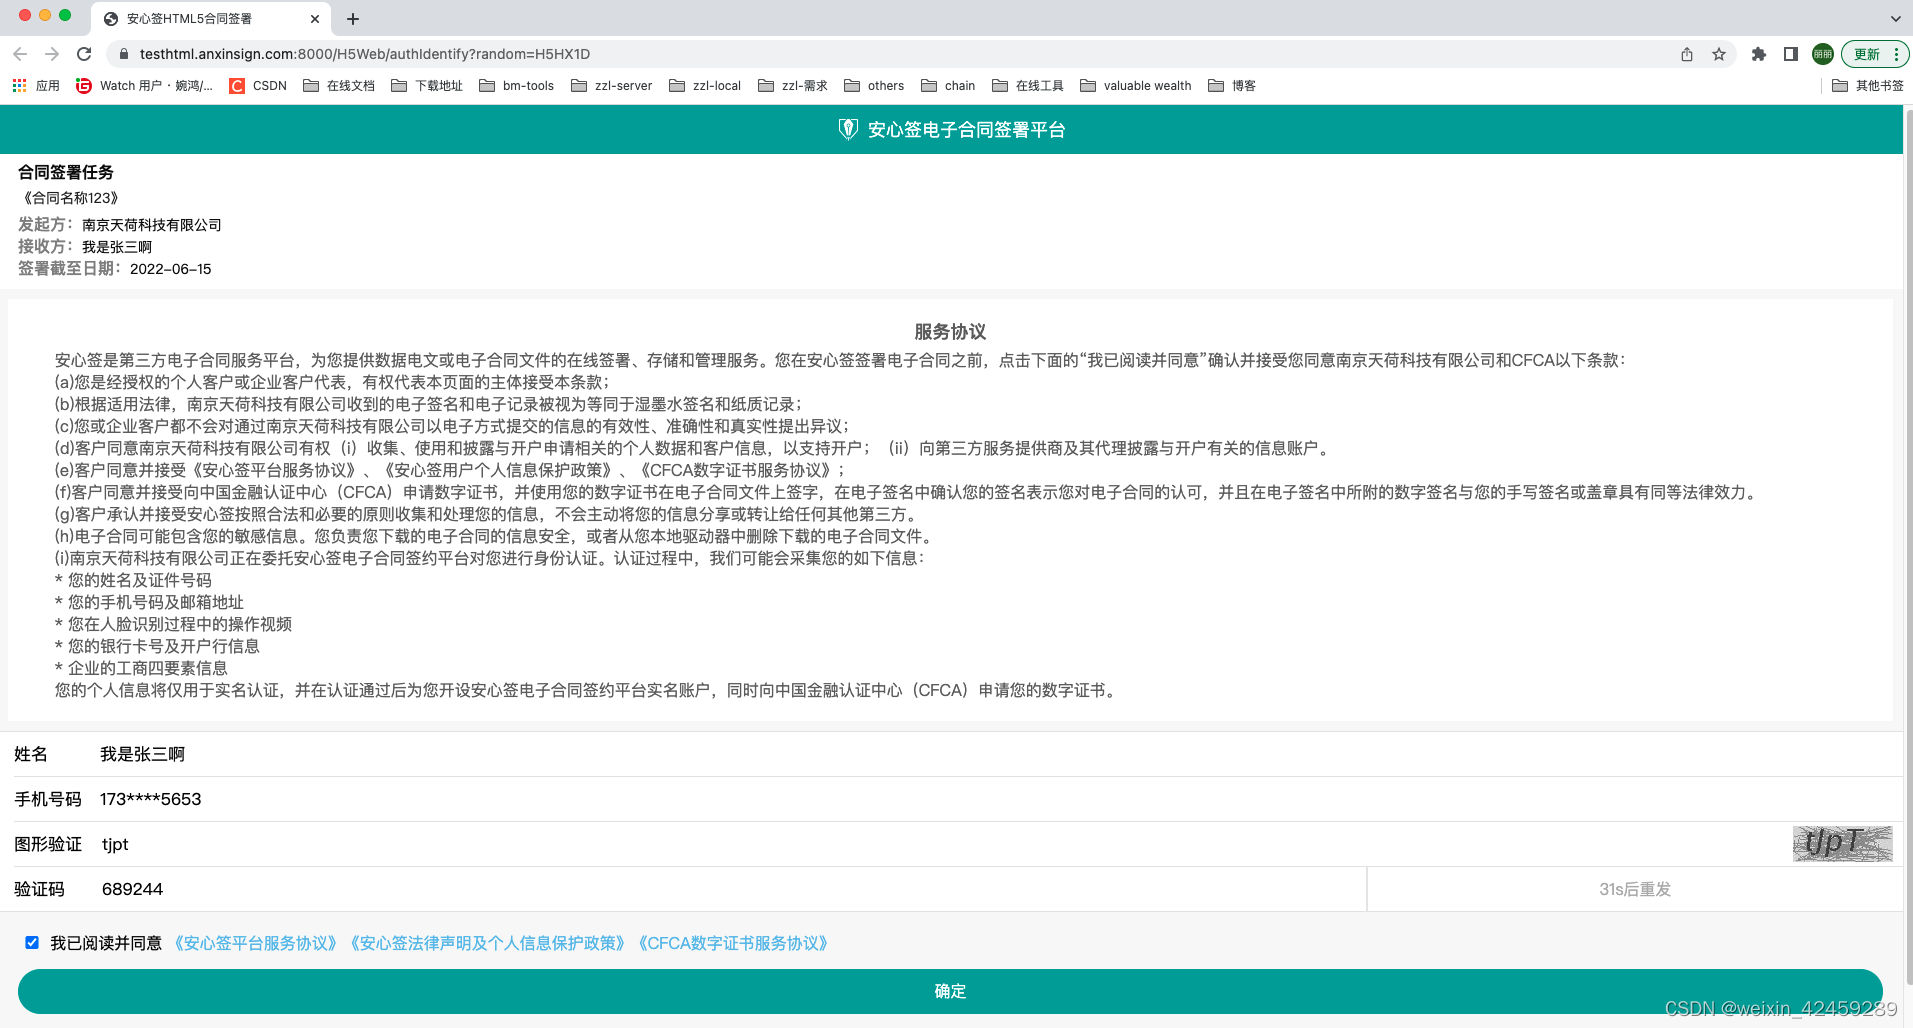Uncheck 我已阅读并同意 agreement checkbox
This screenshot has width=1913, height=1028.
[x=31, y=942]
